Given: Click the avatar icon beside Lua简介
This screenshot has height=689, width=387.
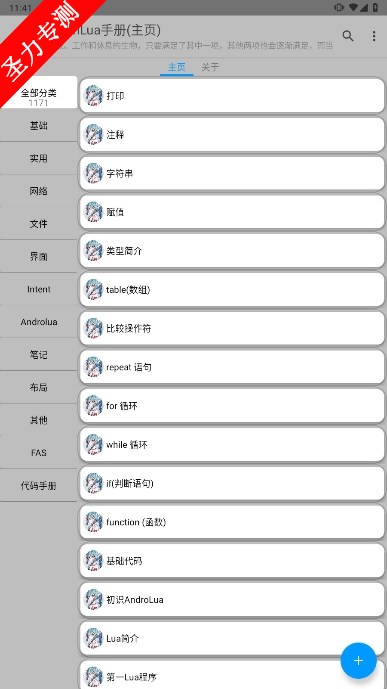Looking at the screenshot, I should [x=93, y=638].
